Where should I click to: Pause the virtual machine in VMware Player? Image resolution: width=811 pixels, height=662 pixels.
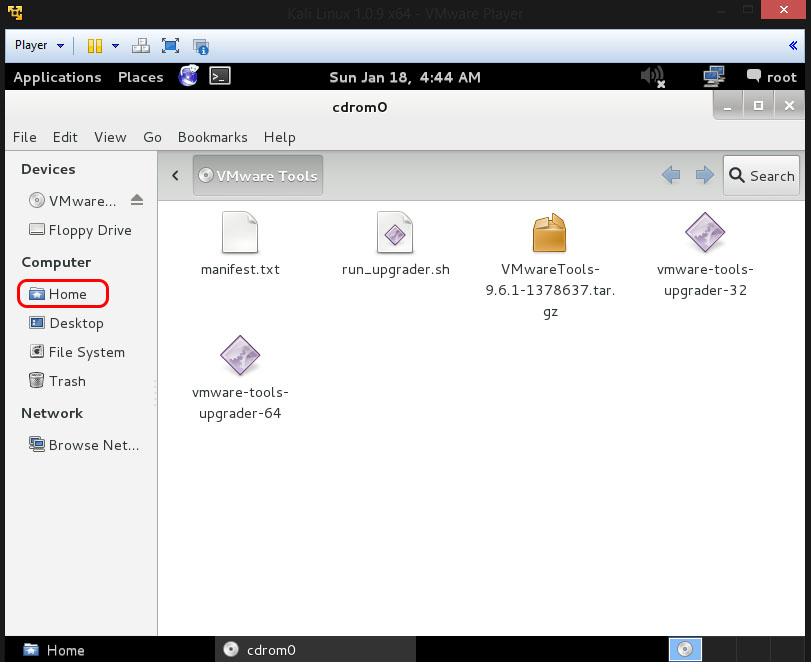(x=95, y=45)
